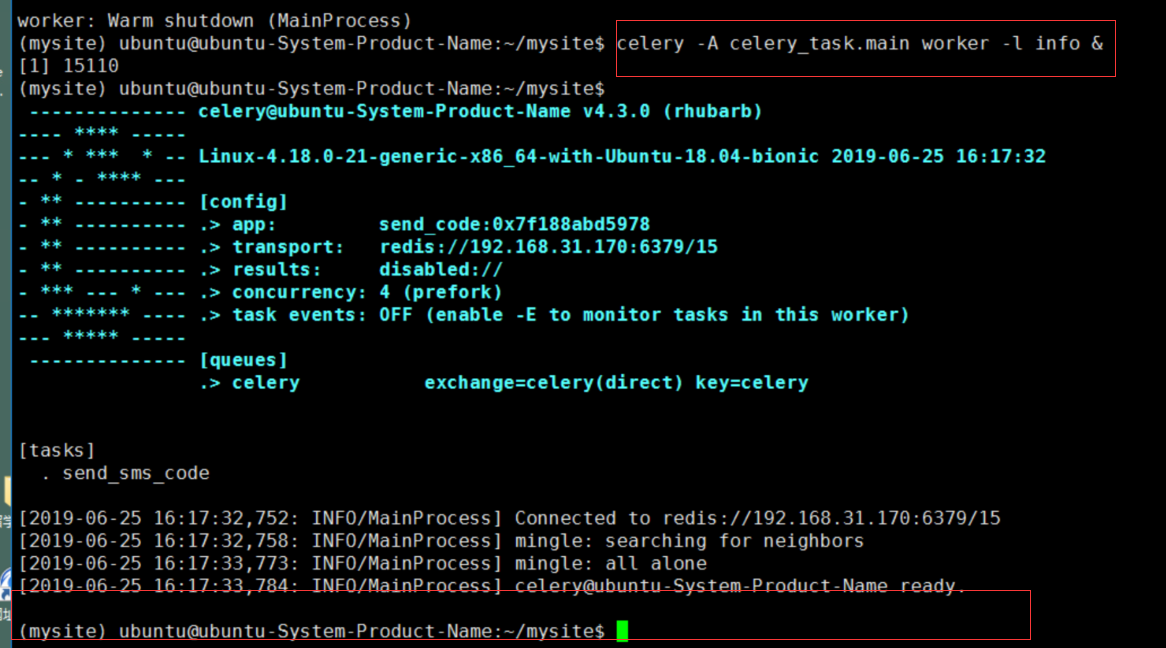Screen dimensions: 1166x648
Task: Click the 'exchange=celery(direct)' text
Action: pos(554,383)
